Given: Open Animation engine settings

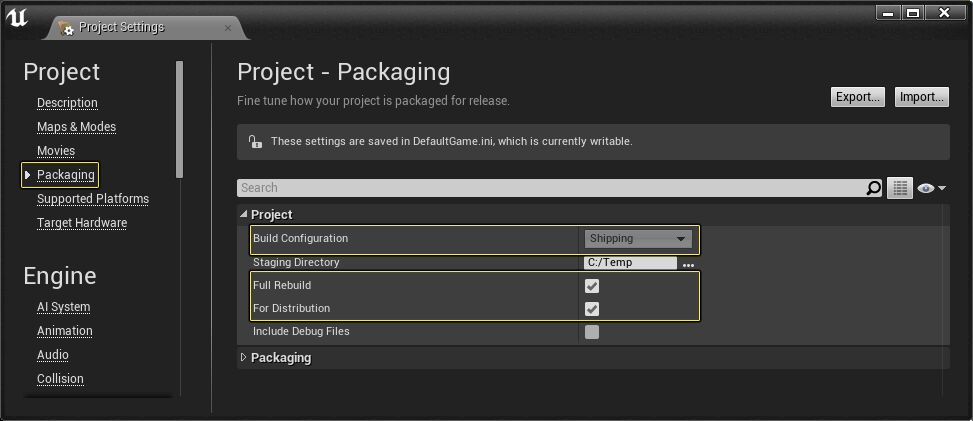Looking at the screenshot, I should click(65, 331).
